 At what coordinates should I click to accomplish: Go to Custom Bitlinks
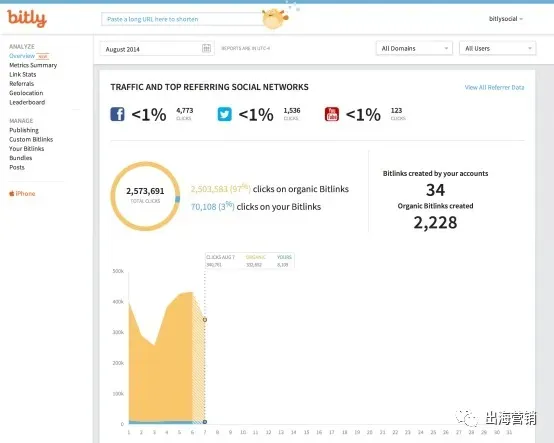tap(31, 139)
